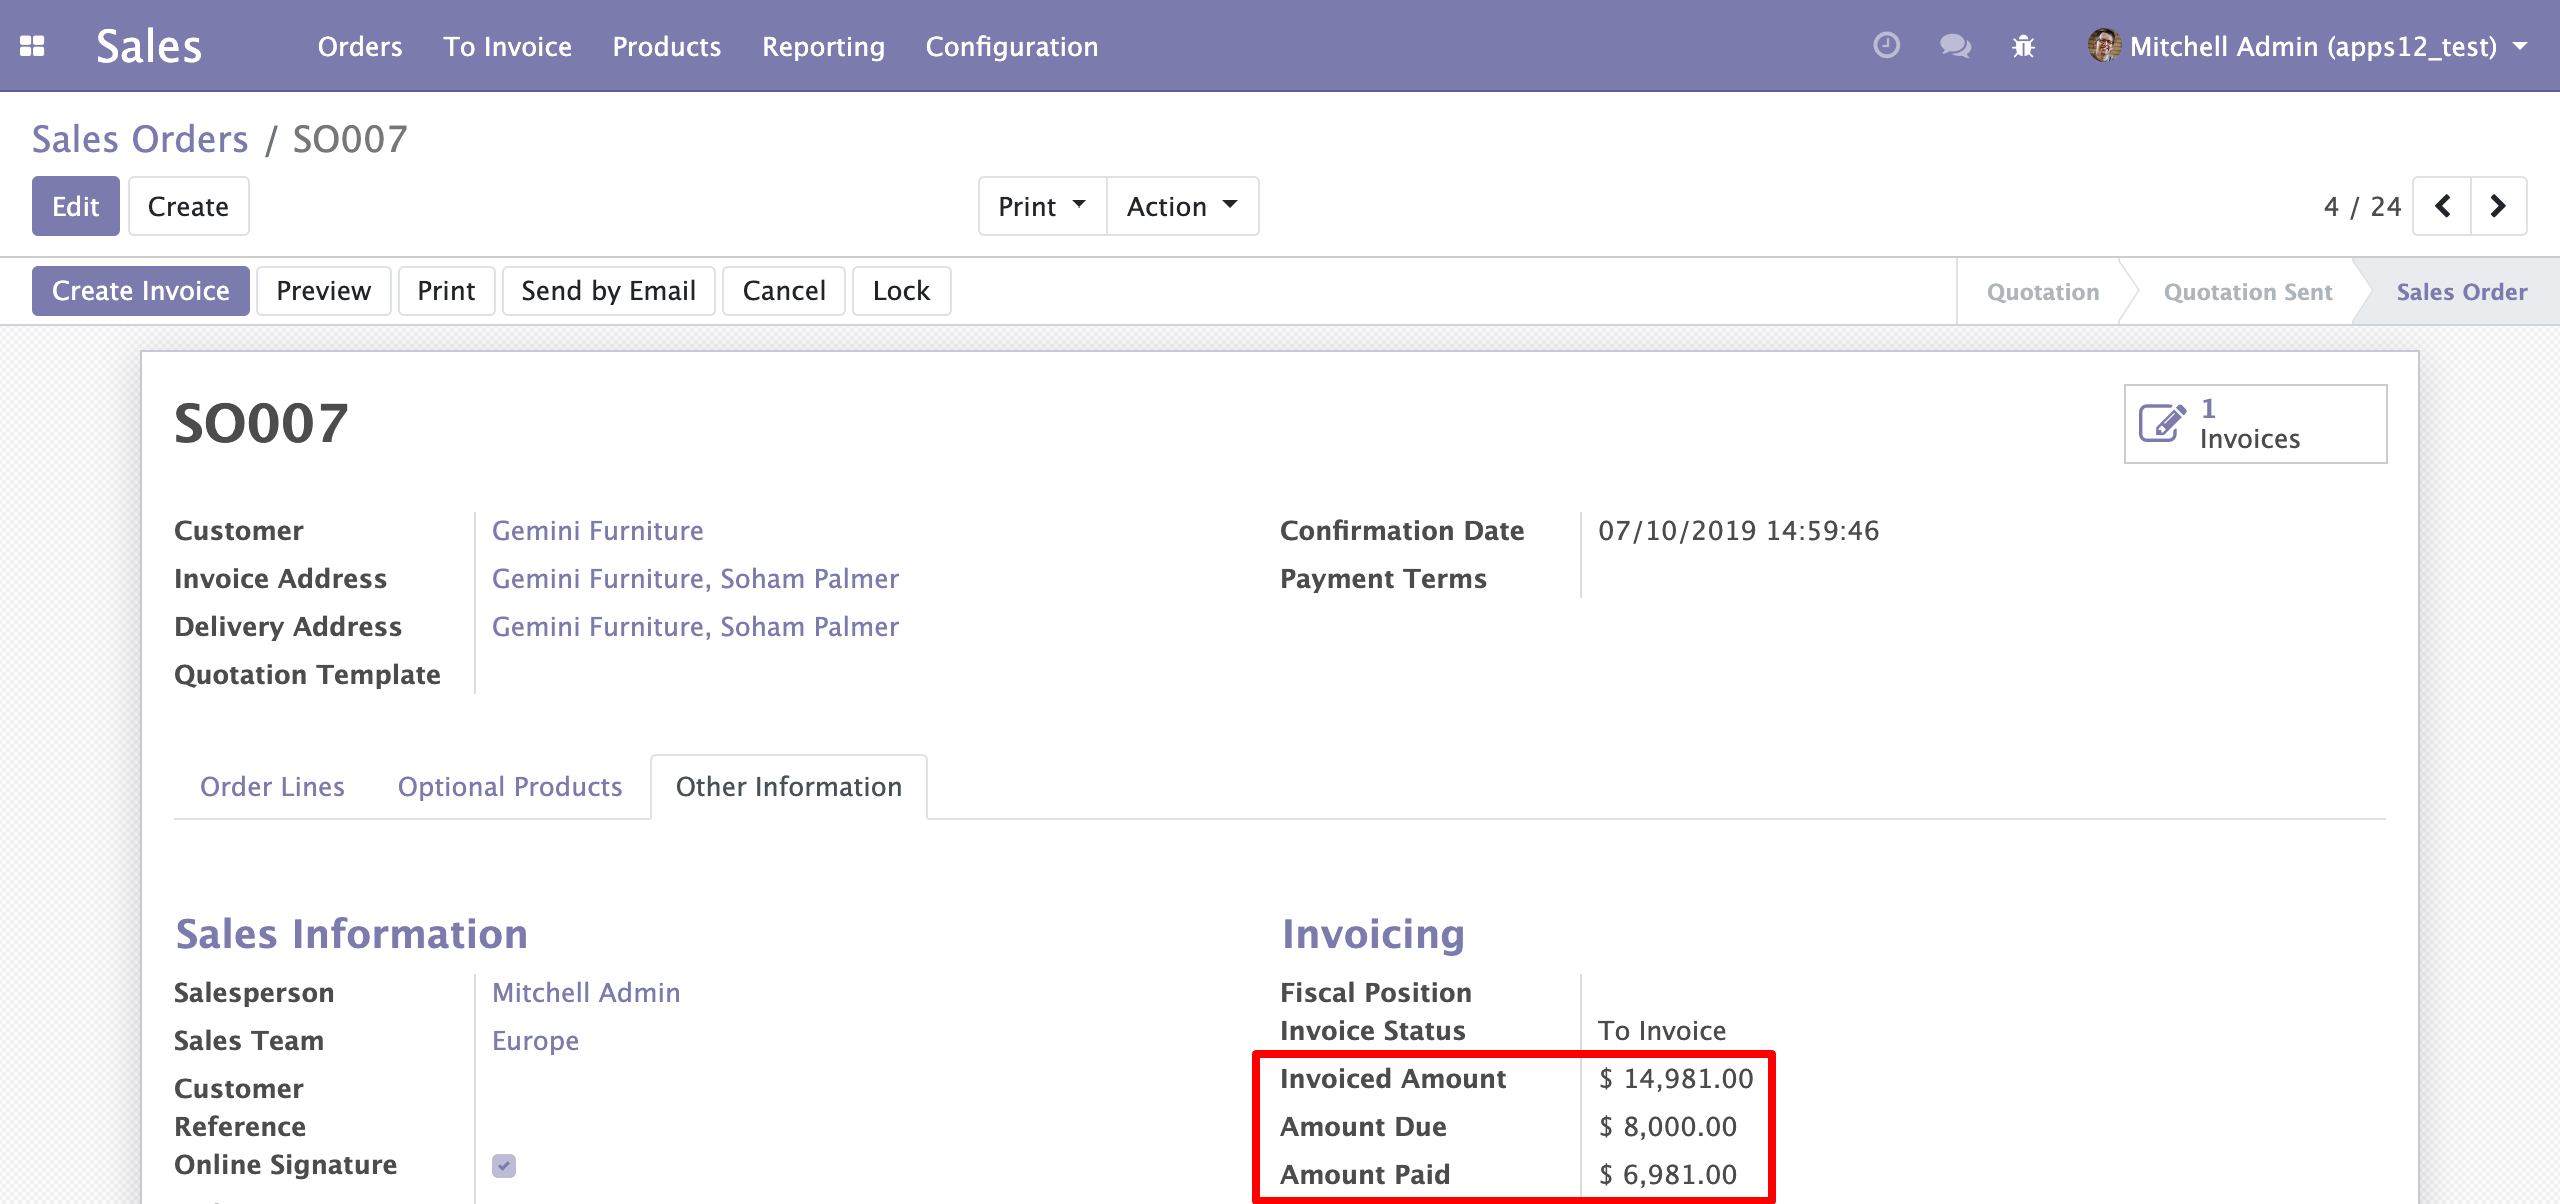Viewport: 2560px width, 1204px height.
Task: Open the debug bug icon
Action: click(x=2023, y=46)
